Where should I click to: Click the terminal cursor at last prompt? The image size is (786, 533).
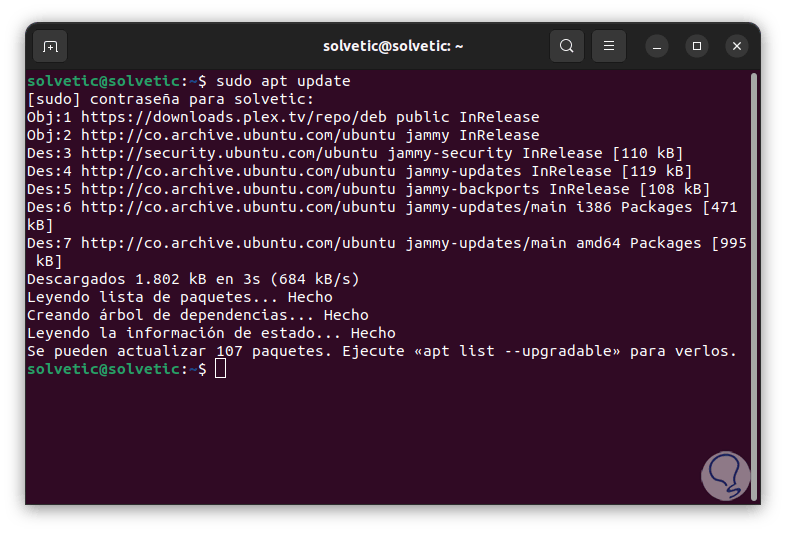coord(221,370)
